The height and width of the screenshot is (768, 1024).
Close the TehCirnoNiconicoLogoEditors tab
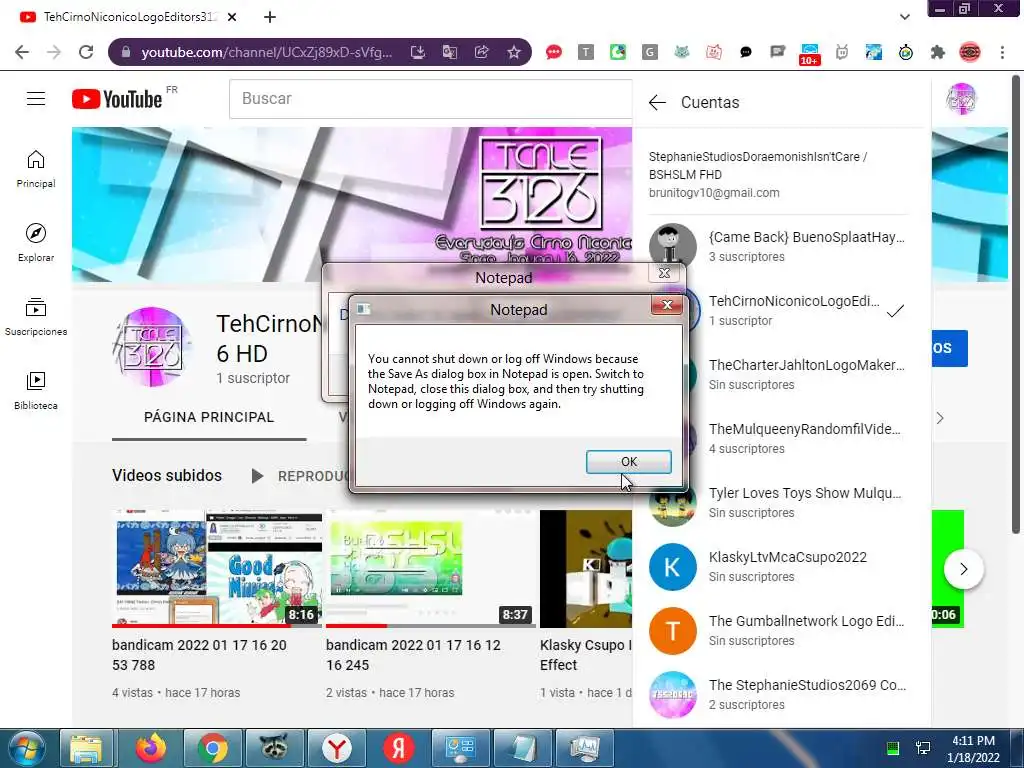point(232,17)
